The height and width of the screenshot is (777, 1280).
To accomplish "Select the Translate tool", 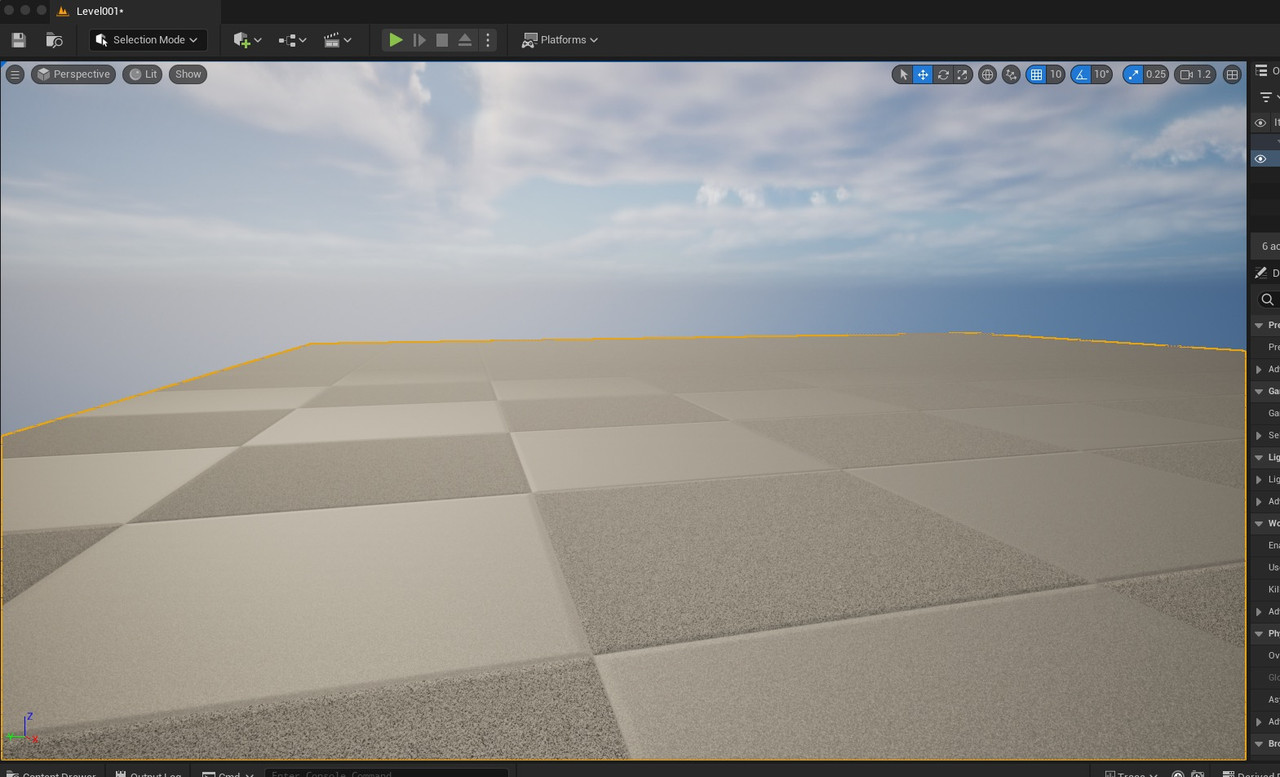I will pyautogui.click(x=920, y=74).
